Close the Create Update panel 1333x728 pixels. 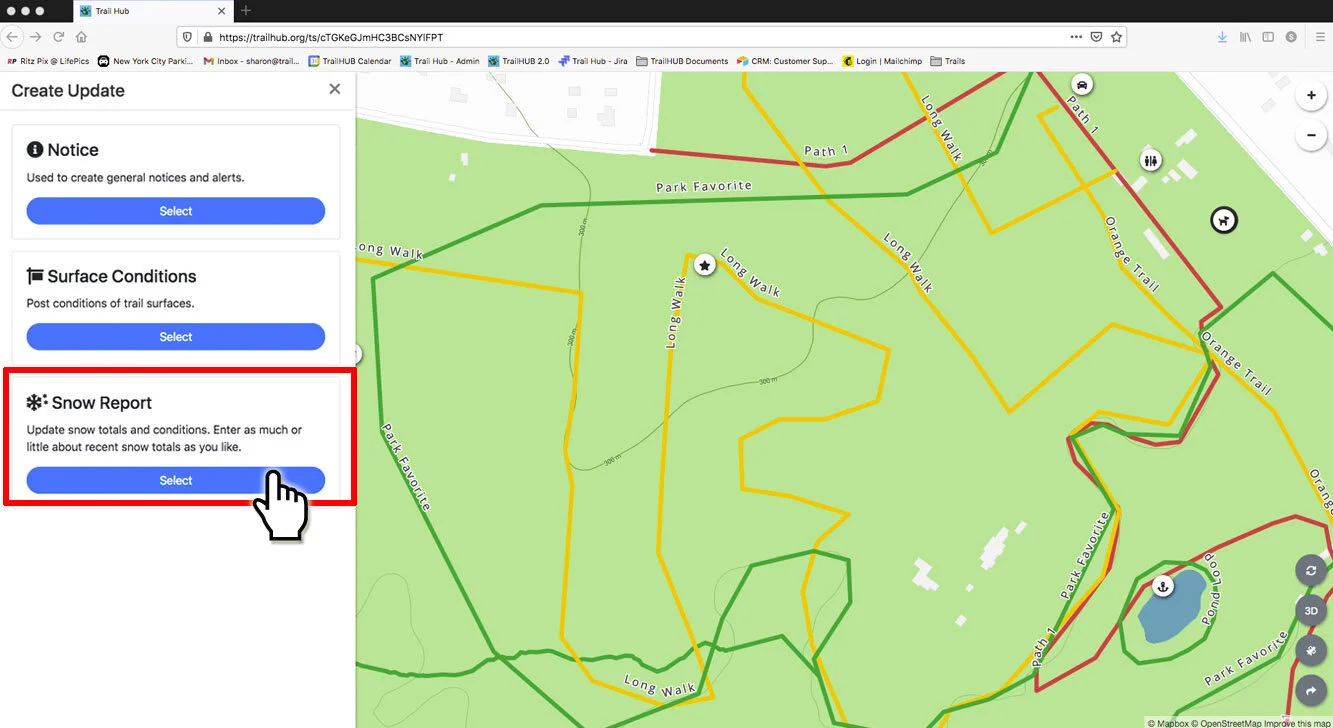pos(334,89)
